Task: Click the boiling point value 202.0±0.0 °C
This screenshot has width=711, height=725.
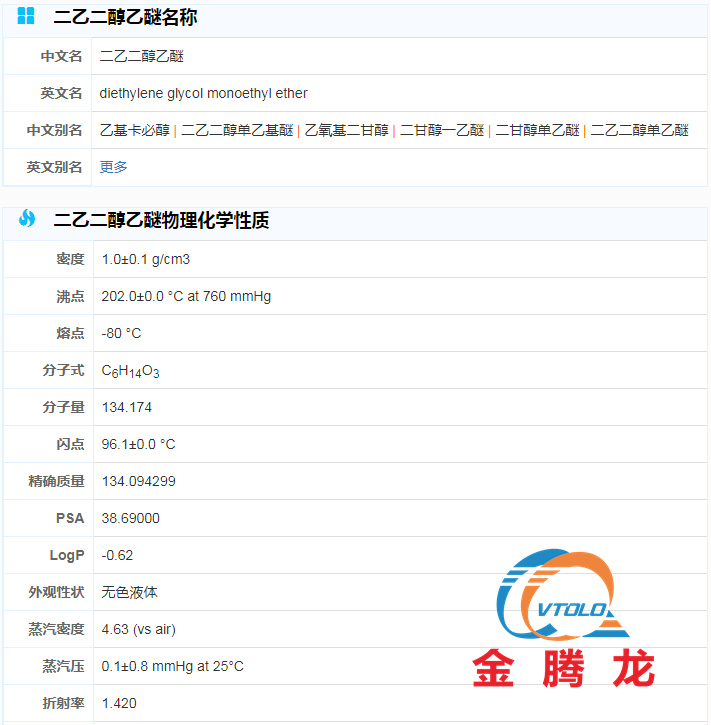Action: point(186,296)
